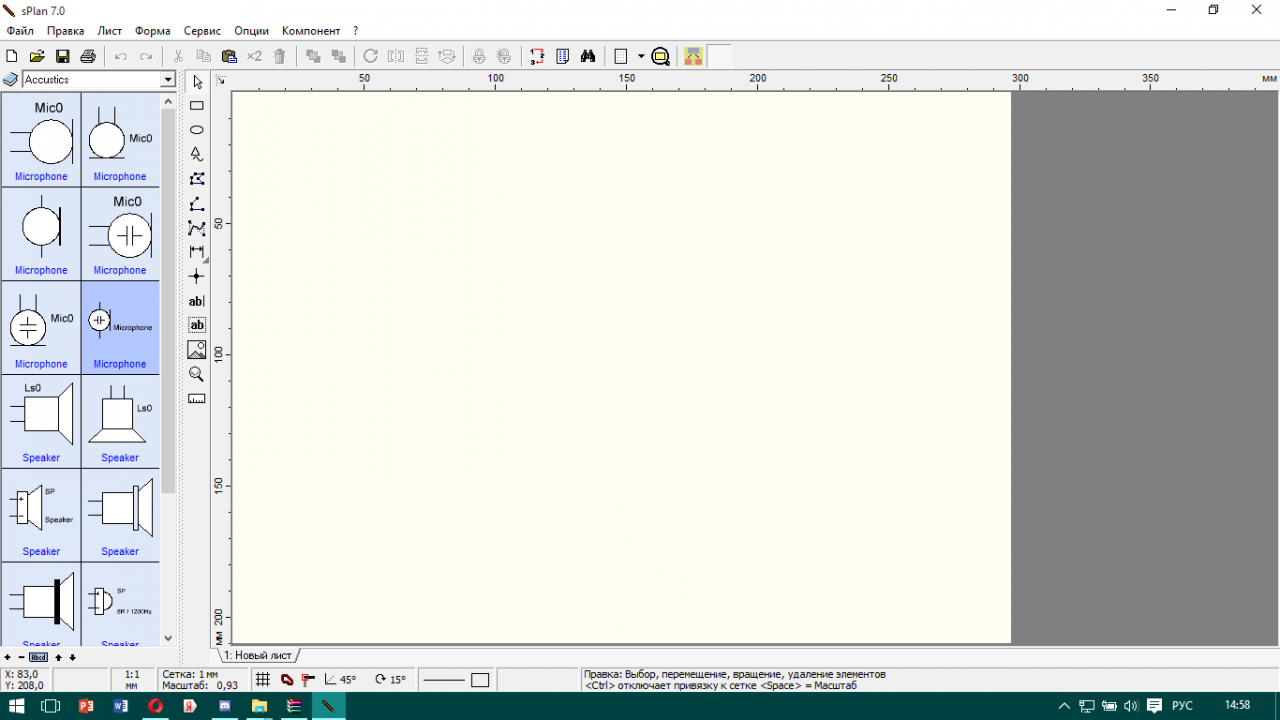Image resolution: width=1280 pixels, height=720 pixels.
Task: Toggle the 15° rotation step
Action: tap(390, 680)
